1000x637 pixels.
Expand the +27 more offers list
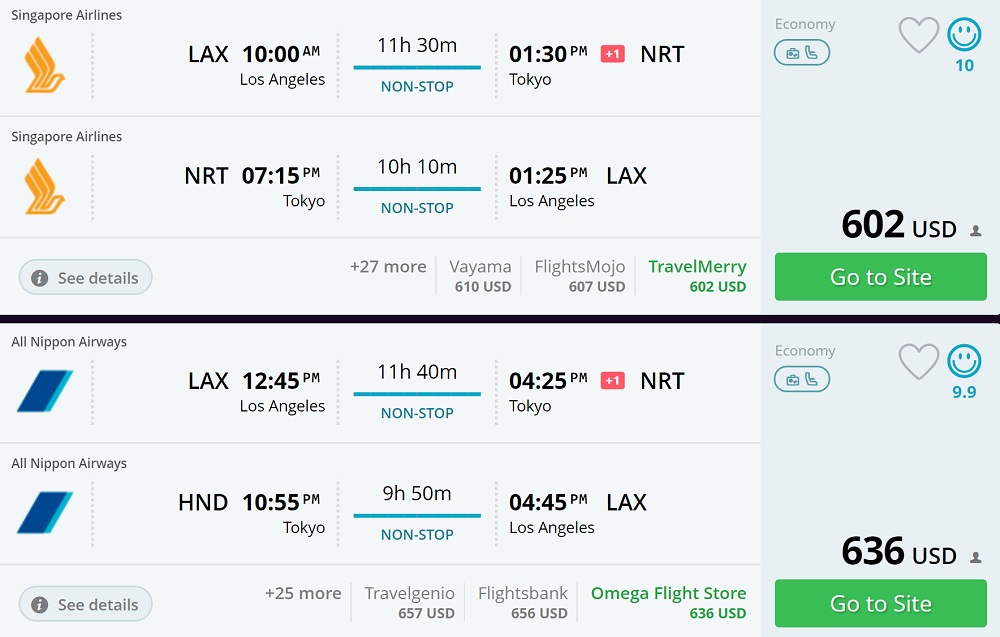click(388, 267)
